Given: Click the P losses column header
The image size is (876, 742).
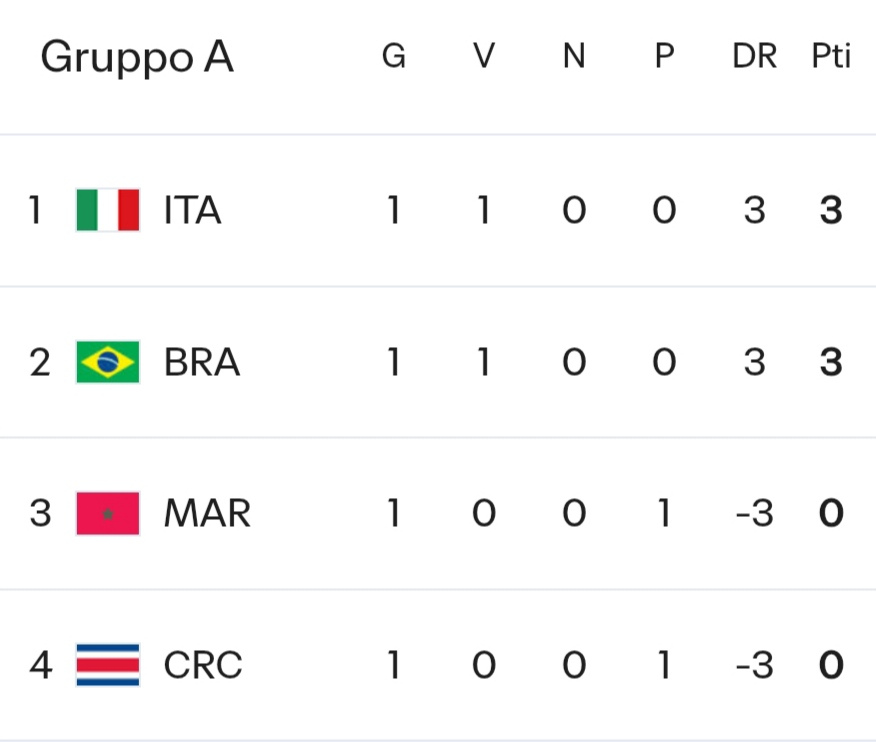Looking at the screenshot, I should tap(664, 57).
